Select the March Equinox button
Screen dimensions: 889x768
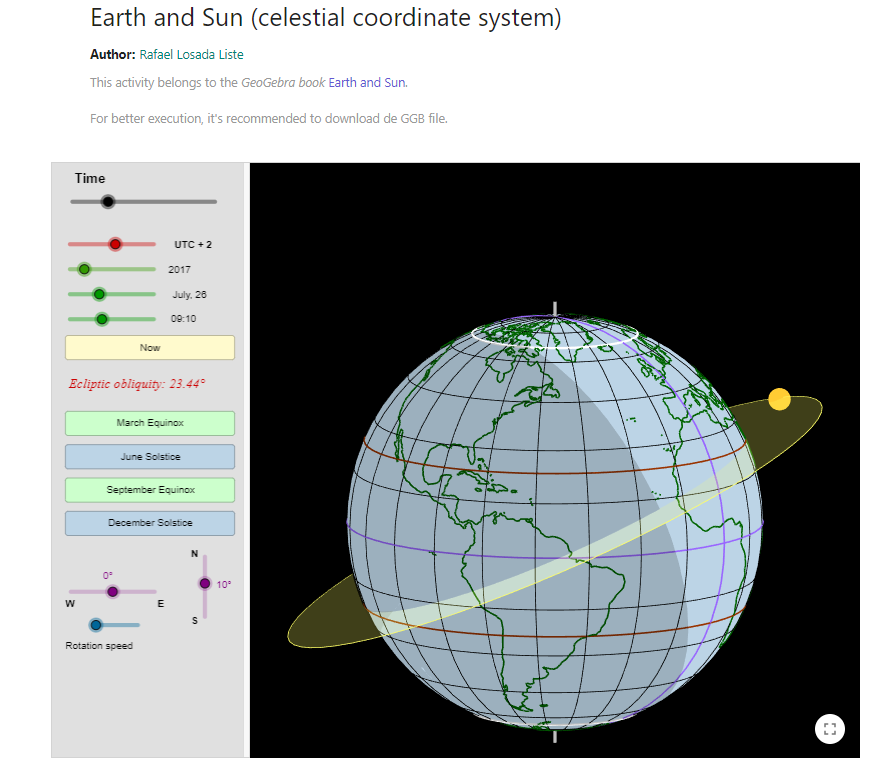pyautogui.click(x=150, y=423)
